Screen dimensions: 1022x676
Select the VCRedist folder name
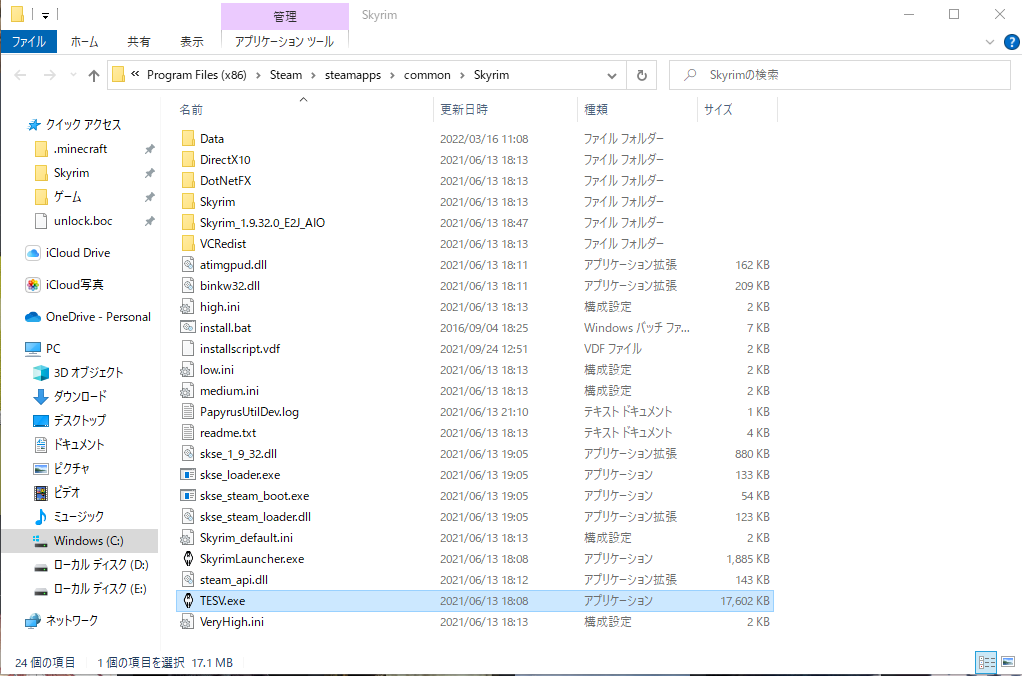[223, 243]
